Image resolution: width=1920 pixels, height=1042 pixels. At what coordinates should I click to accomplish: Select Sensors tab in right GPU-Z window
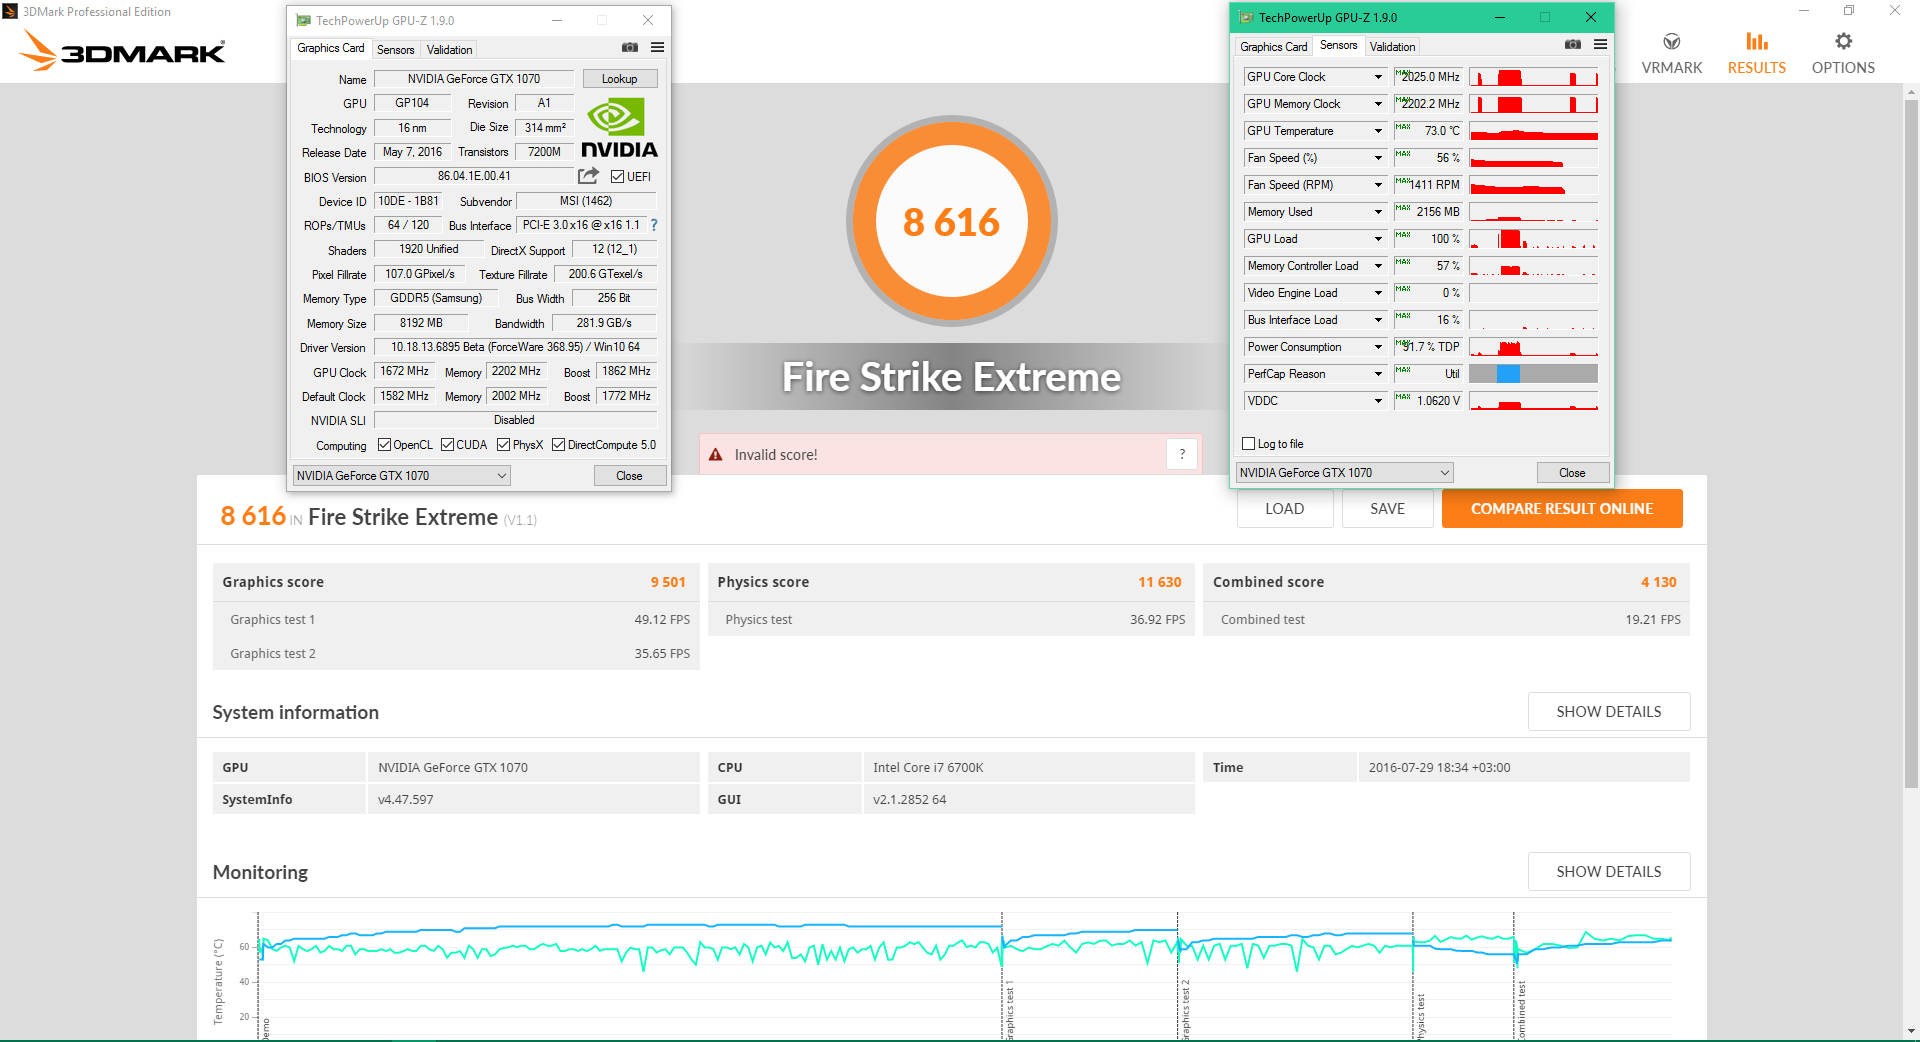coord(1338,45)
